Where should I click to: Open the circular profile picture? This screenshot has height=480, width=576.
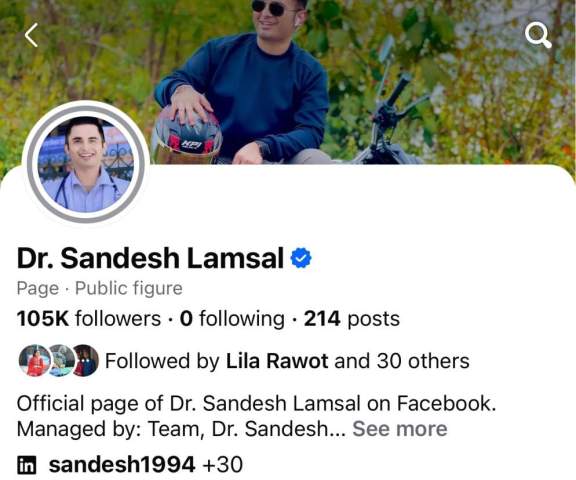[x=86, y=163]
